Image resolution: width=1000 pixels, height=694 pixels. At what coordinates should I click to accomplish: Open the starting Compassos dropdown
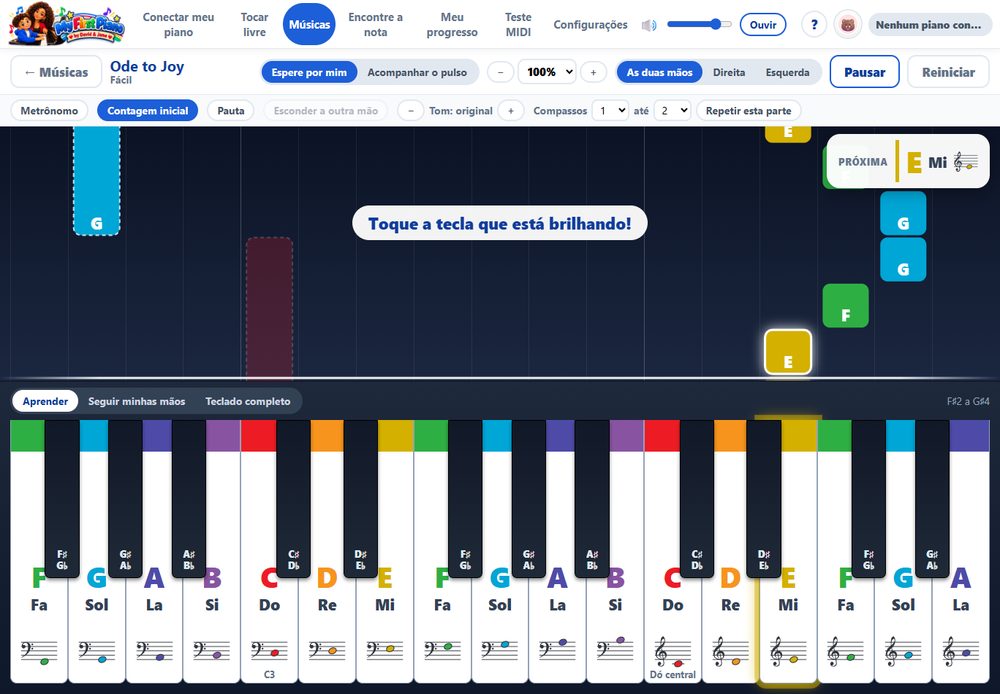(x=610, y=110)
